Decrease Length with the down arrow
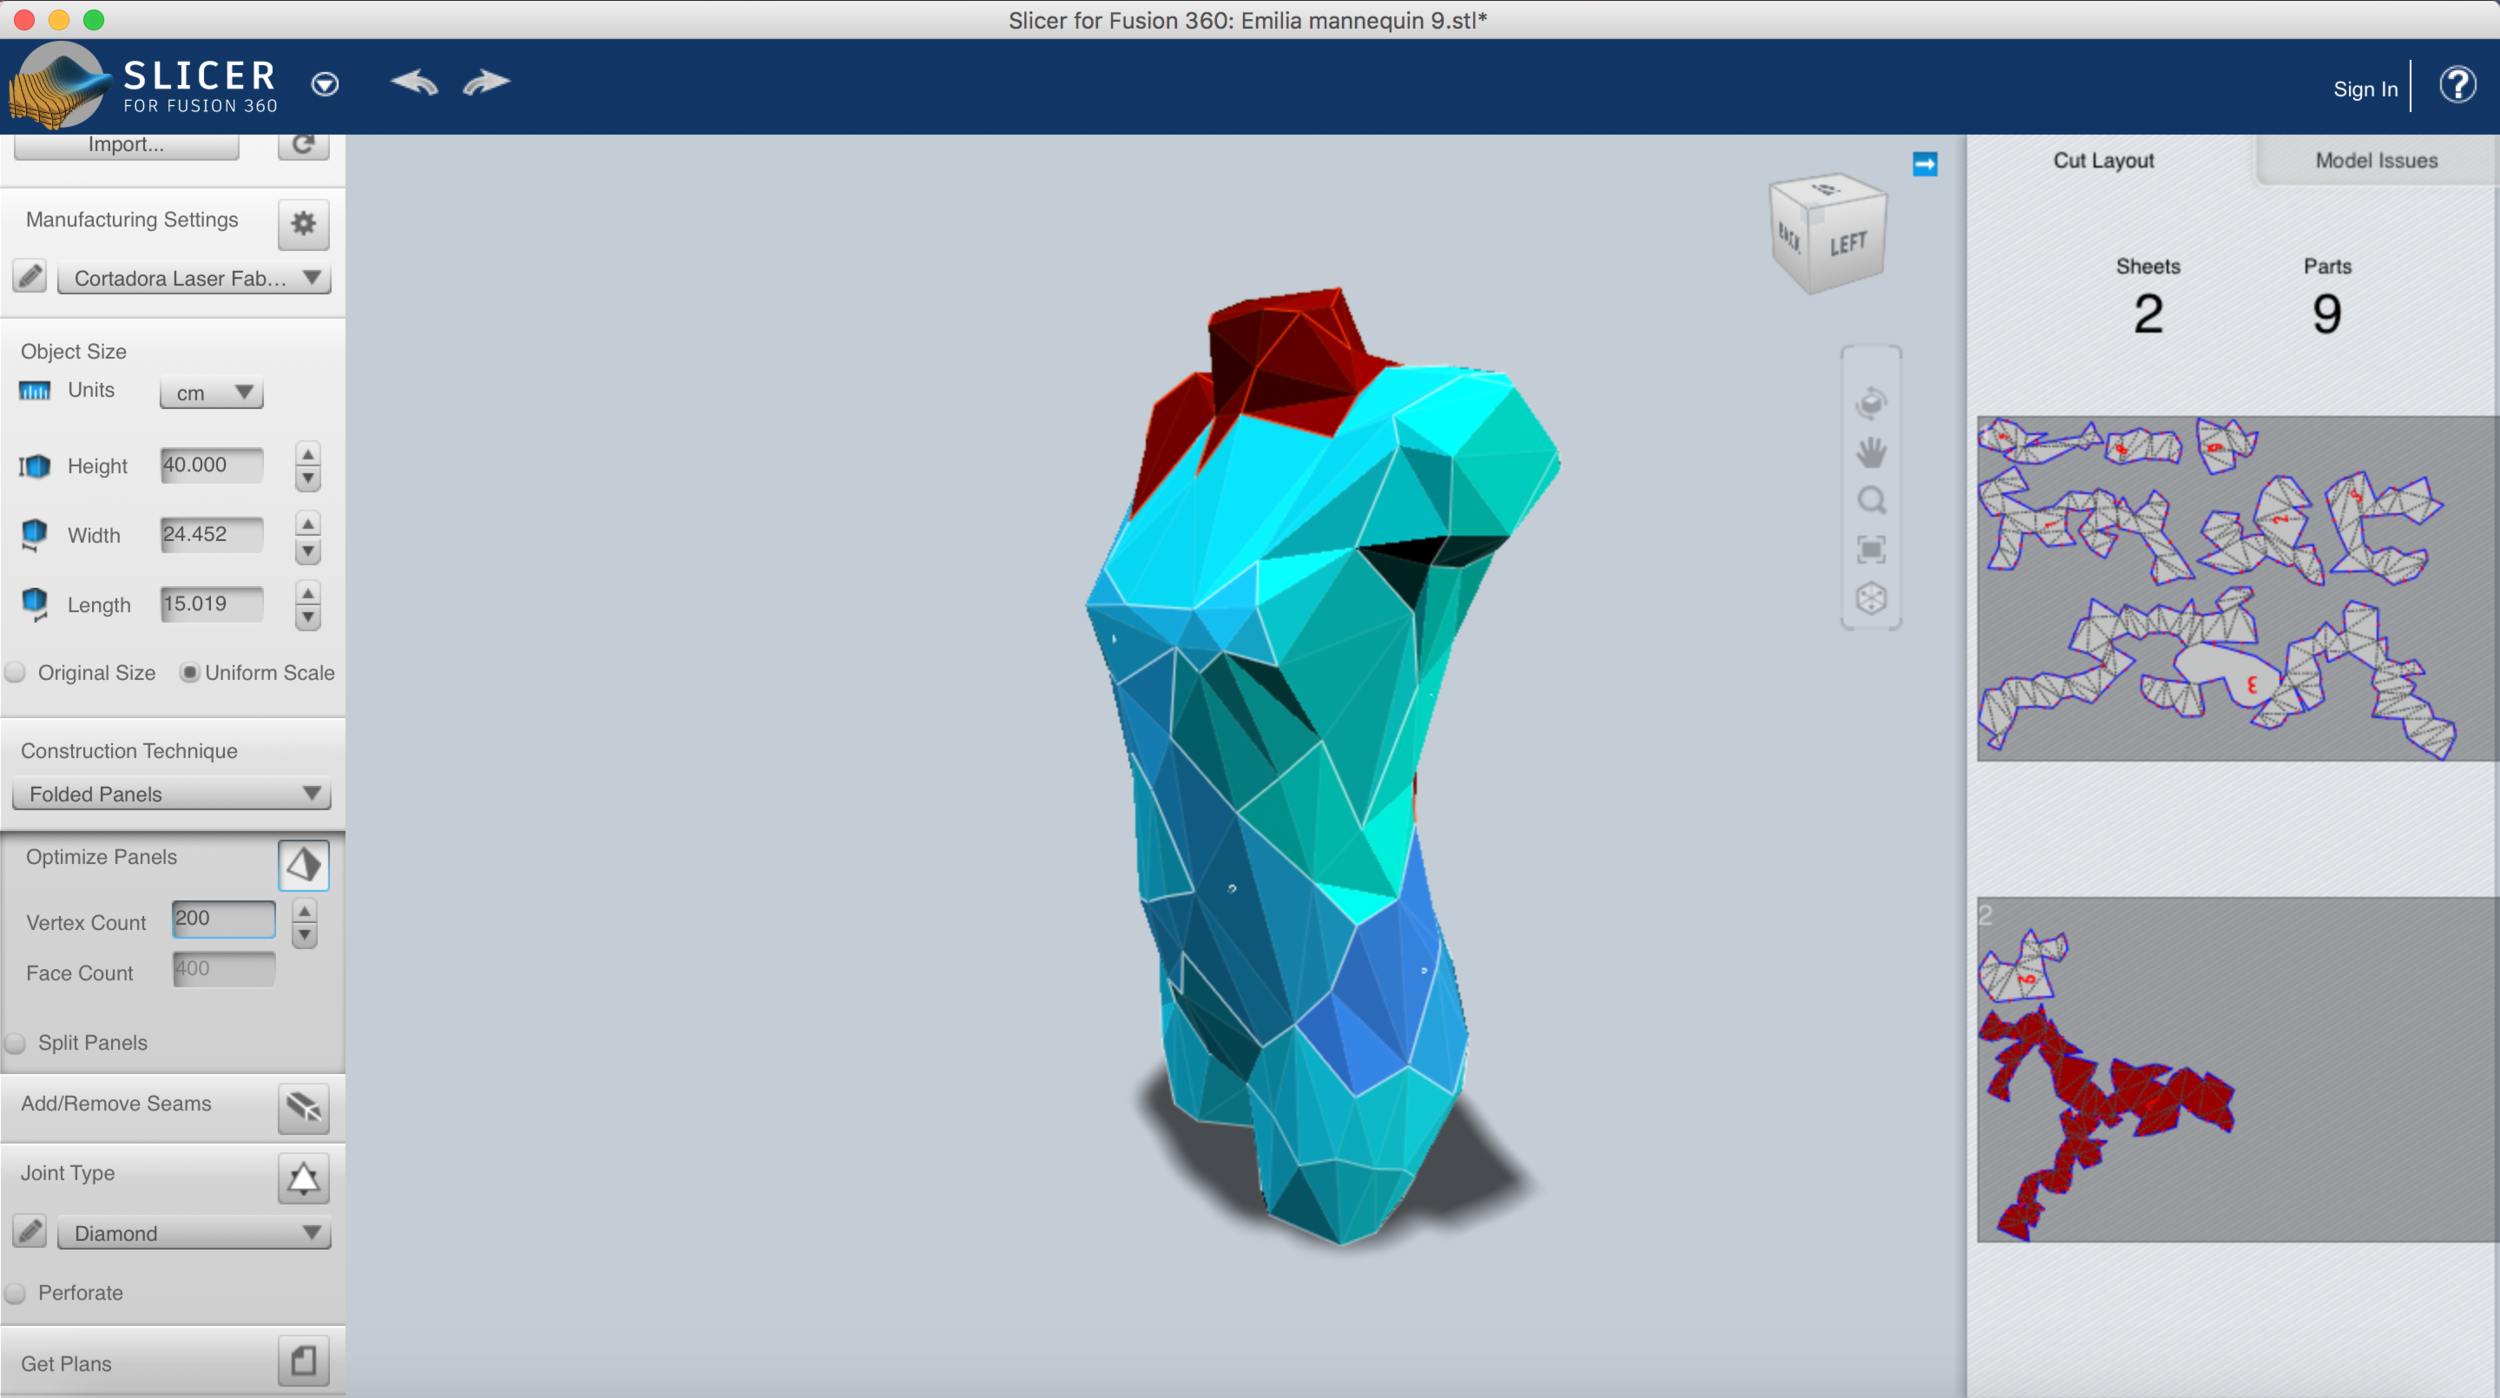The image size is (2500, 1398). tap(308, 619)
